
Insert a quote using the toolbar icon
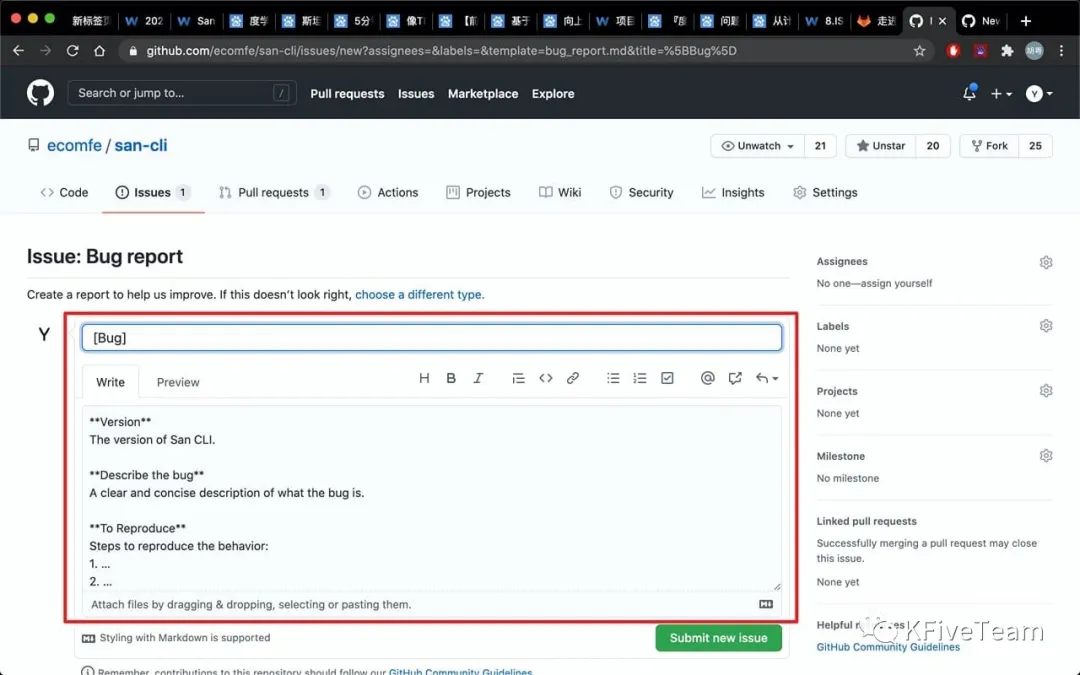click(x=518, y=378)
